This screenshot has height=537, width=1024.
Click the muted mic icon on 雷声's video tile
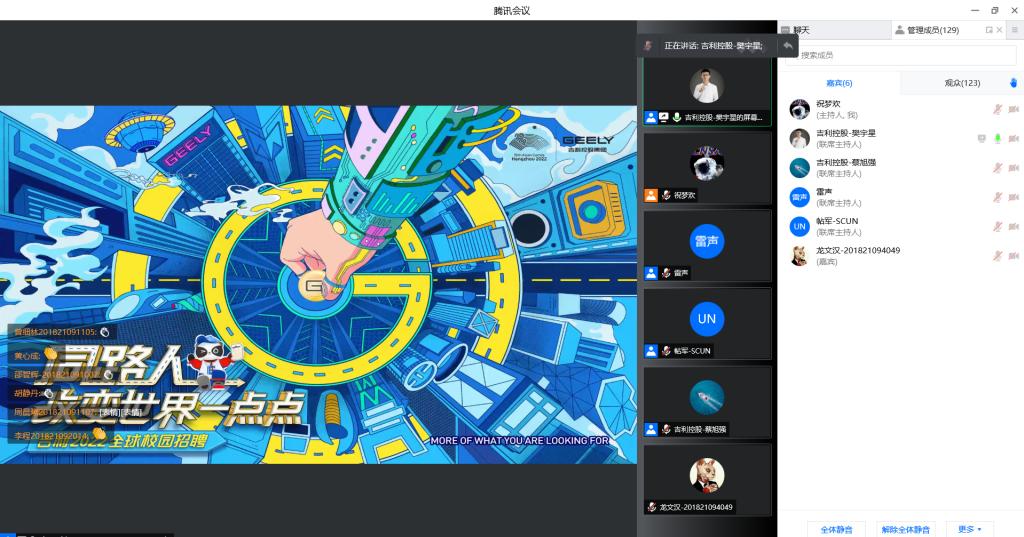tap(666, 273)
